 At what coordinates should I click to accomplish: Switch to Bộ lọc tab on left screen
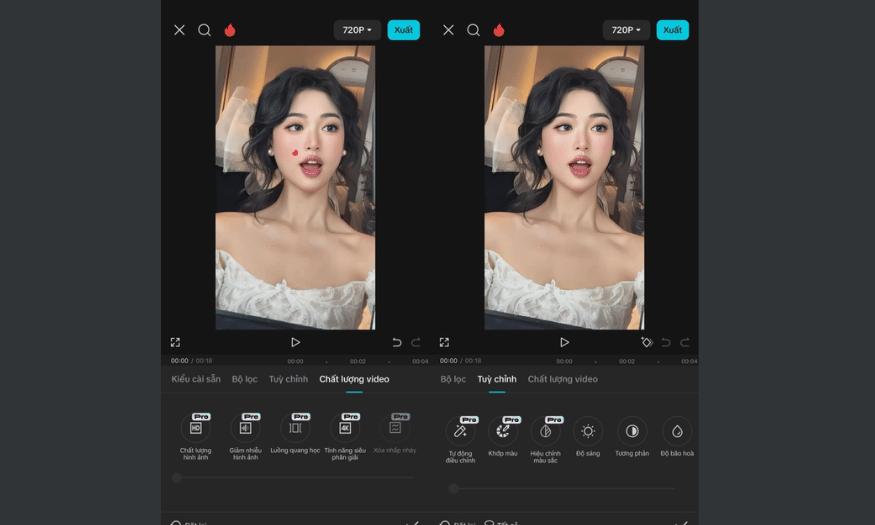[244, 379]
